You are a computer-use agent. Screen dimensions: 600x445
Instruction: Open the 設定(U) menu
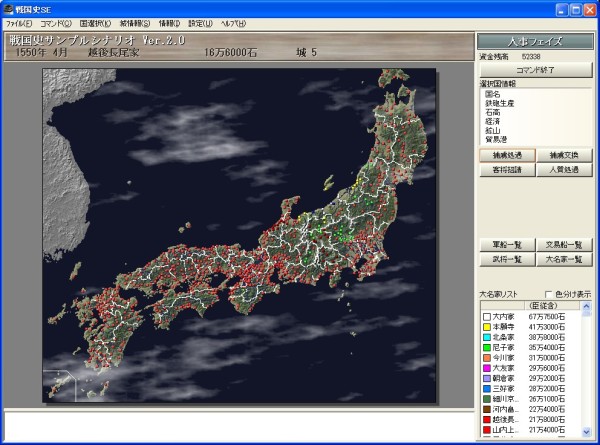(200, 24)
